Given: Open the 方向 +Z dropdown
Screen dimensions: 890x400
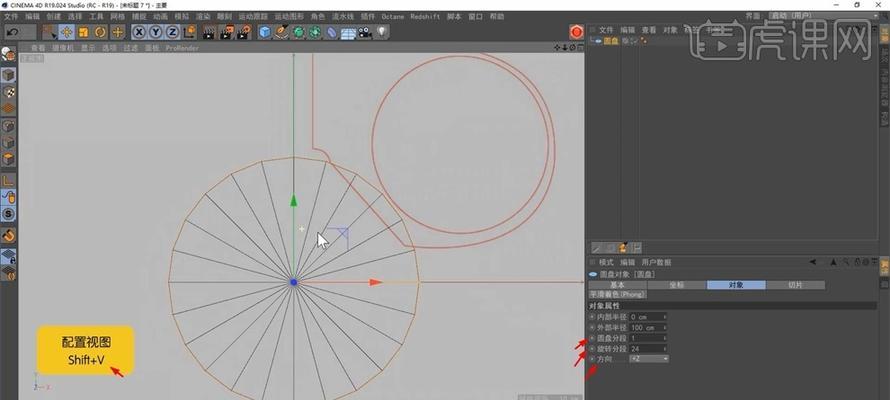Looking at the screenshot, I should [649, 359].
